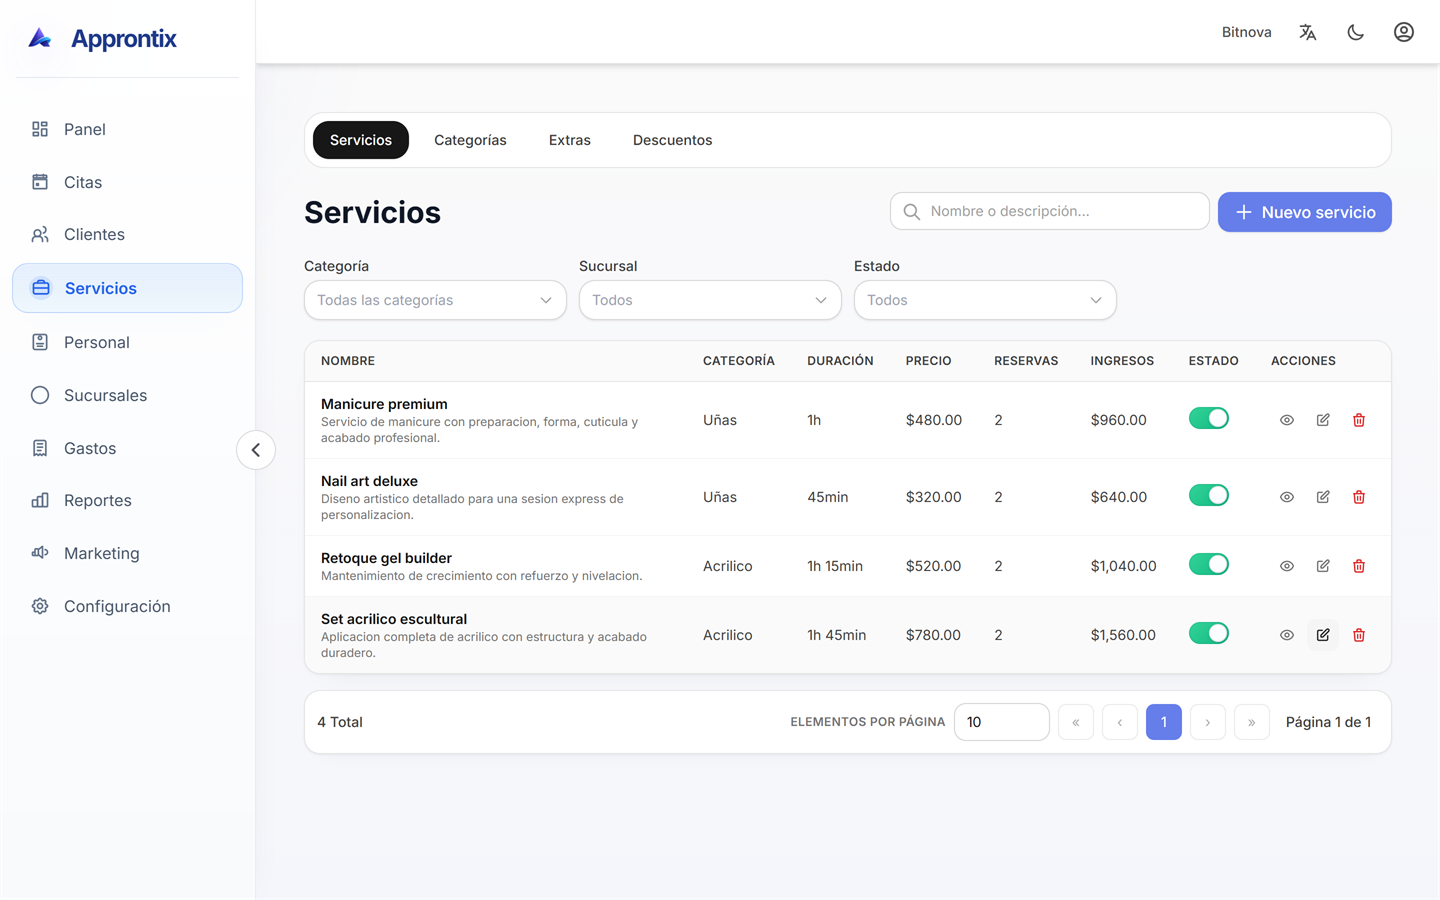Switch to the Servicios tab
This screenshot has height=900, width=1440.
pyautogui.click(x=361, y=140)
